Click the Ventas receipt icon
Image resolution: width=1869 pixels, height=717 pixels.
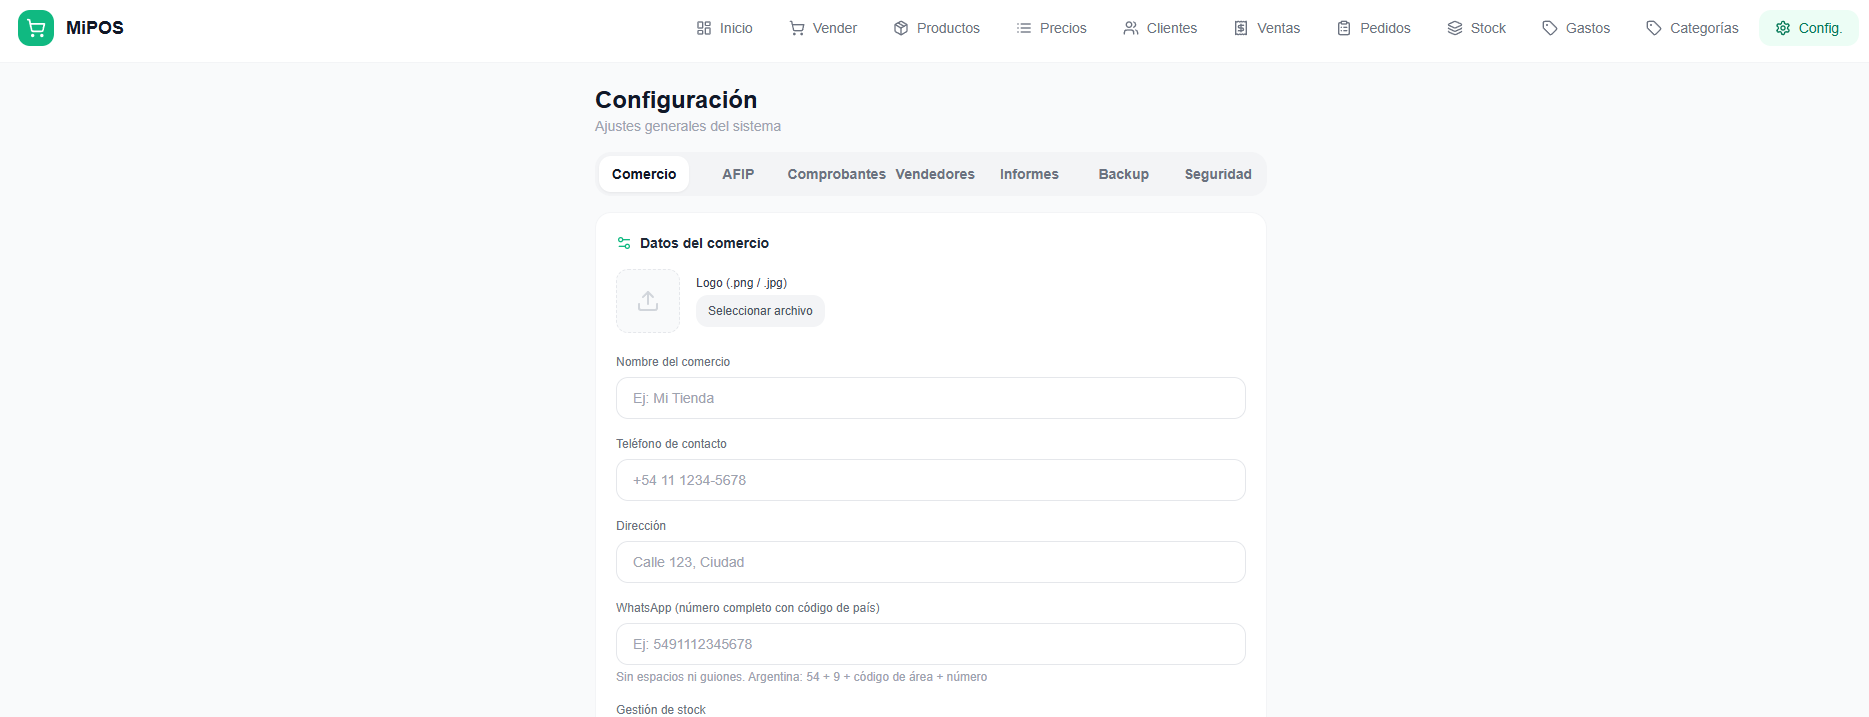[1241, 28]
